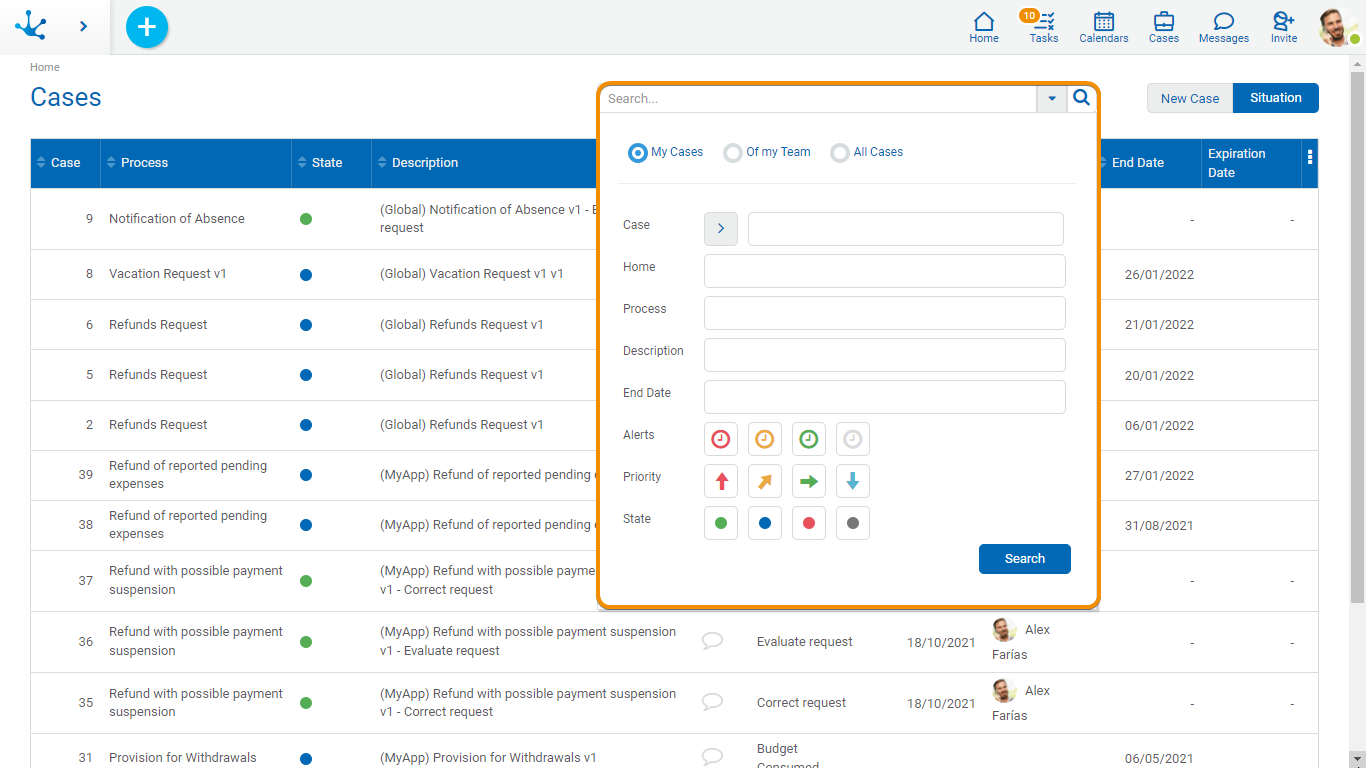
Task: Select the All Cases radio button
Action: pyautogui.click(x=840, y=153)
